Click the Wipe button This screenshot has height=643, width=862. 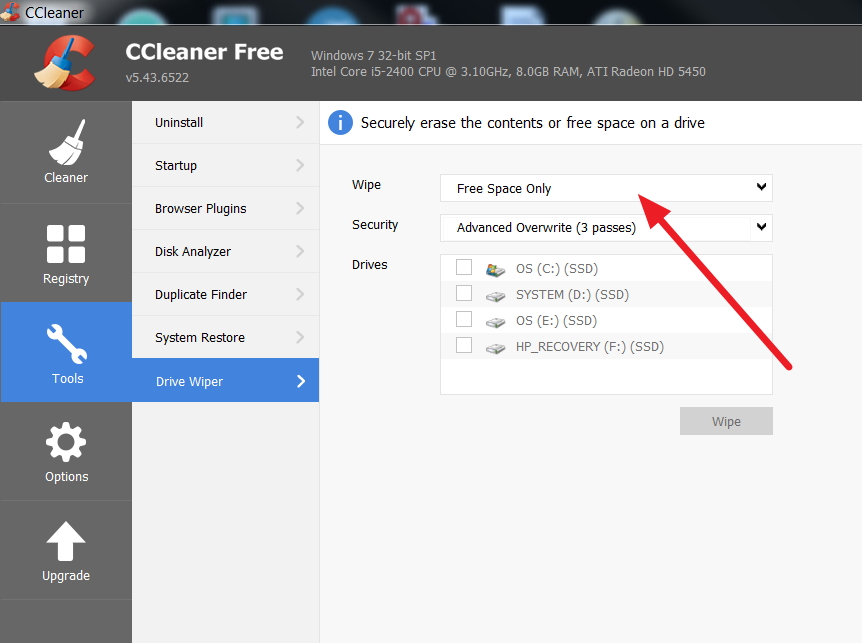[726, 421]
